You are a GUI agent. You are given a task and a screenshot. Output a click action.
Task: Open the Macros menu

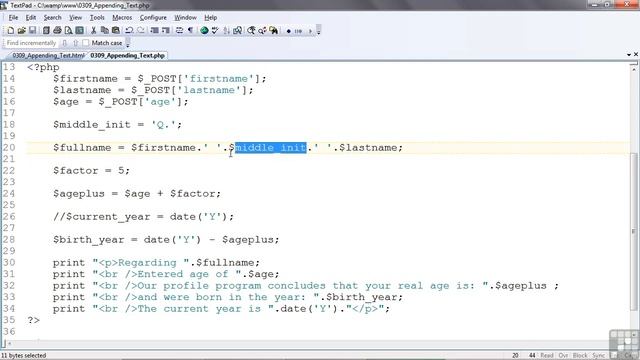[122, 18]
